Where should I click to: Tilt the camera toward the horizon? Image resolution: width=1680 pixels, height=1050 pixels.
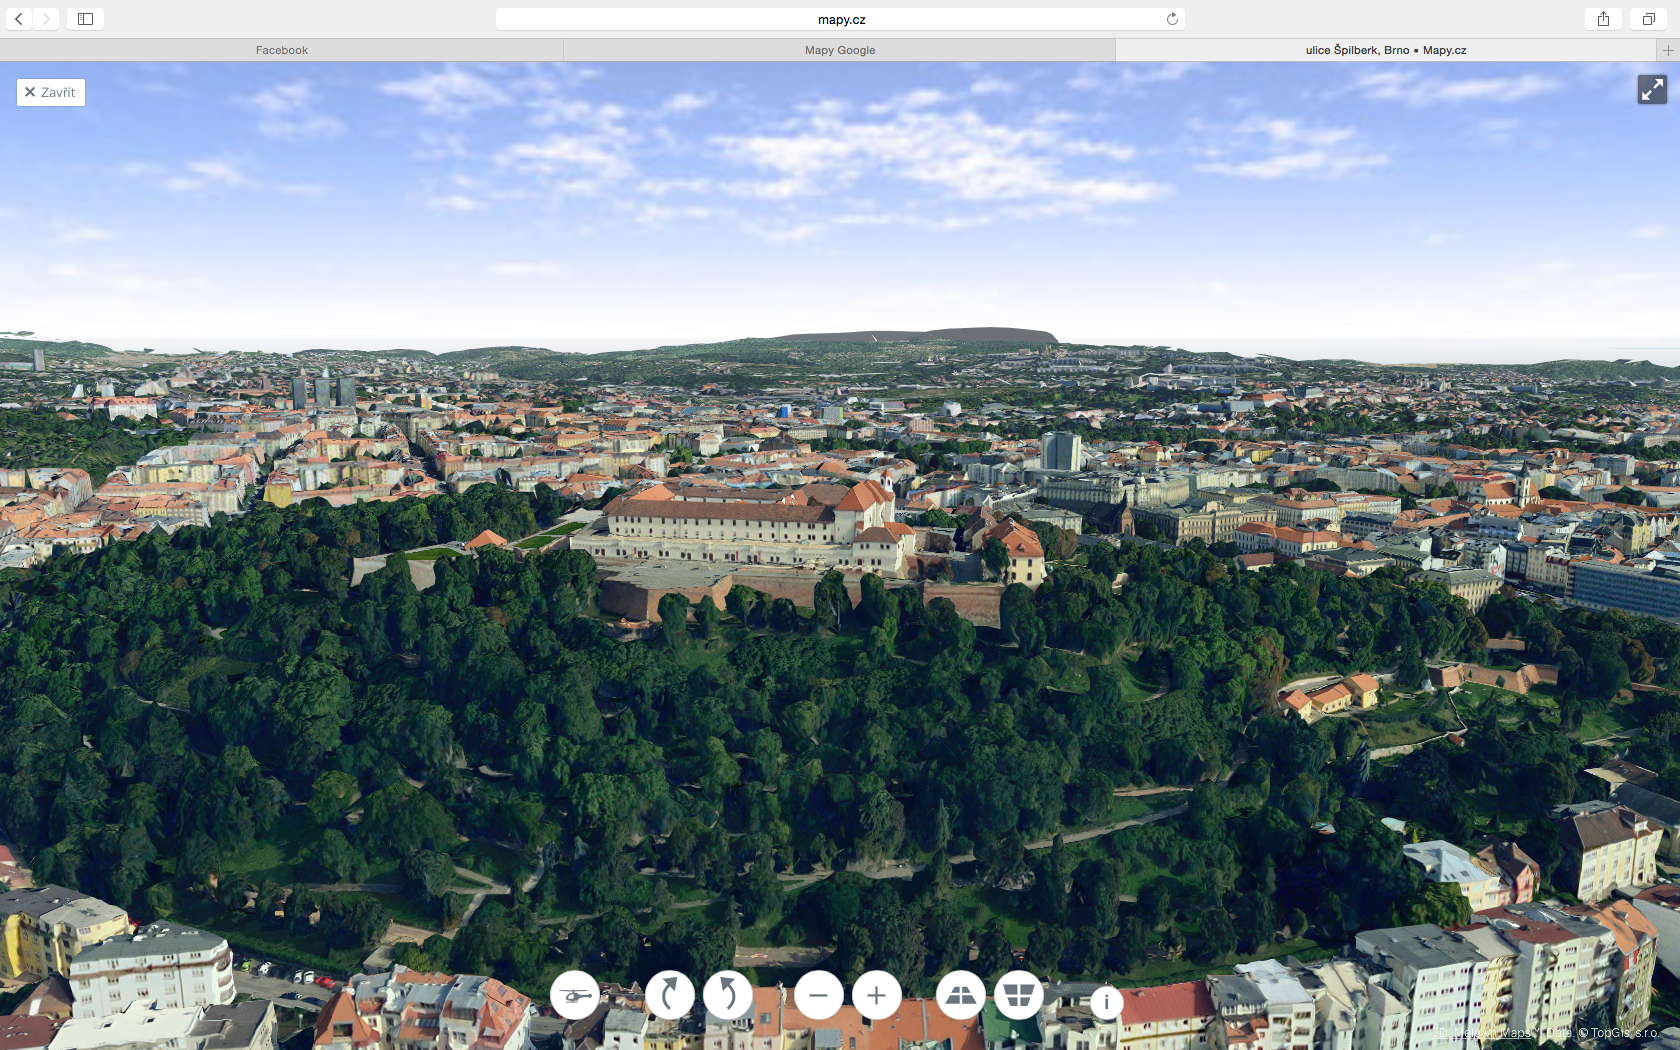click(961, 995)
